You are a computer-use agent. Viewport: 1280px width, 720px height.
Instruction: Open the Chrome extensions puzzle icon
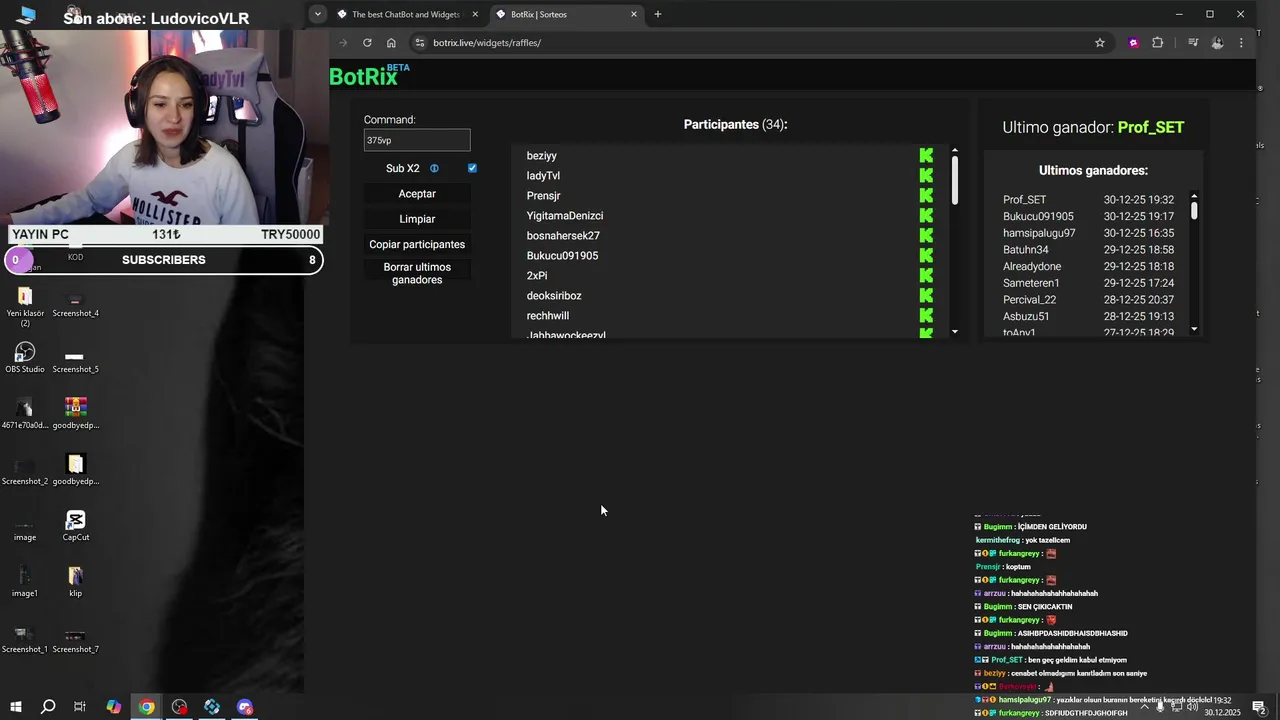[1158, 43]
